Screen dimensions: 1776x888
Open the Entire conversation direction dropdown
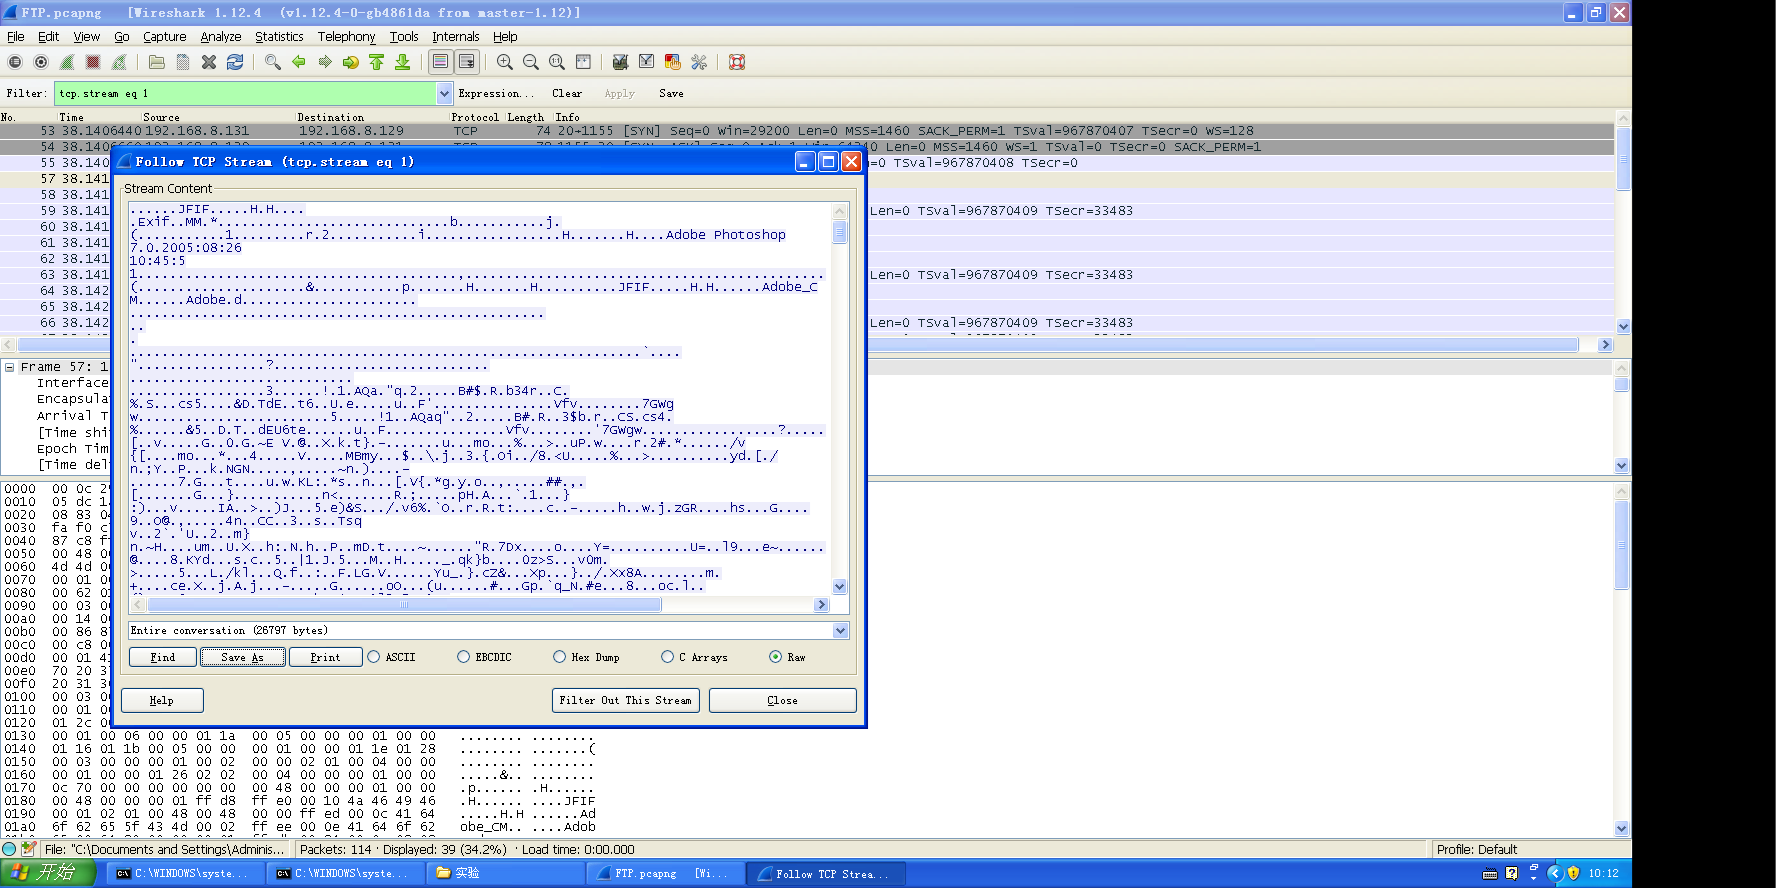coord(841,631)
